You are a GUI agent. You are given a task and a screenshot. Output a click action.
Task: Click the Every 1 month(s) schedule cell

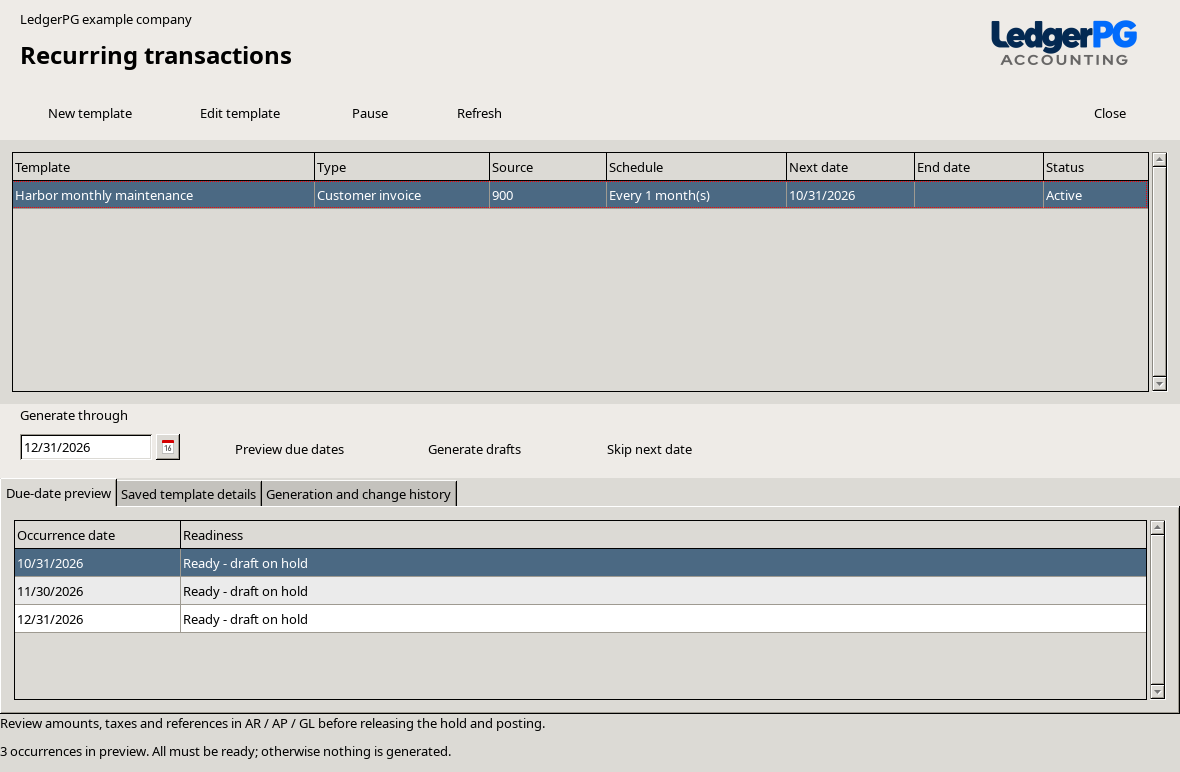point(696,195)
